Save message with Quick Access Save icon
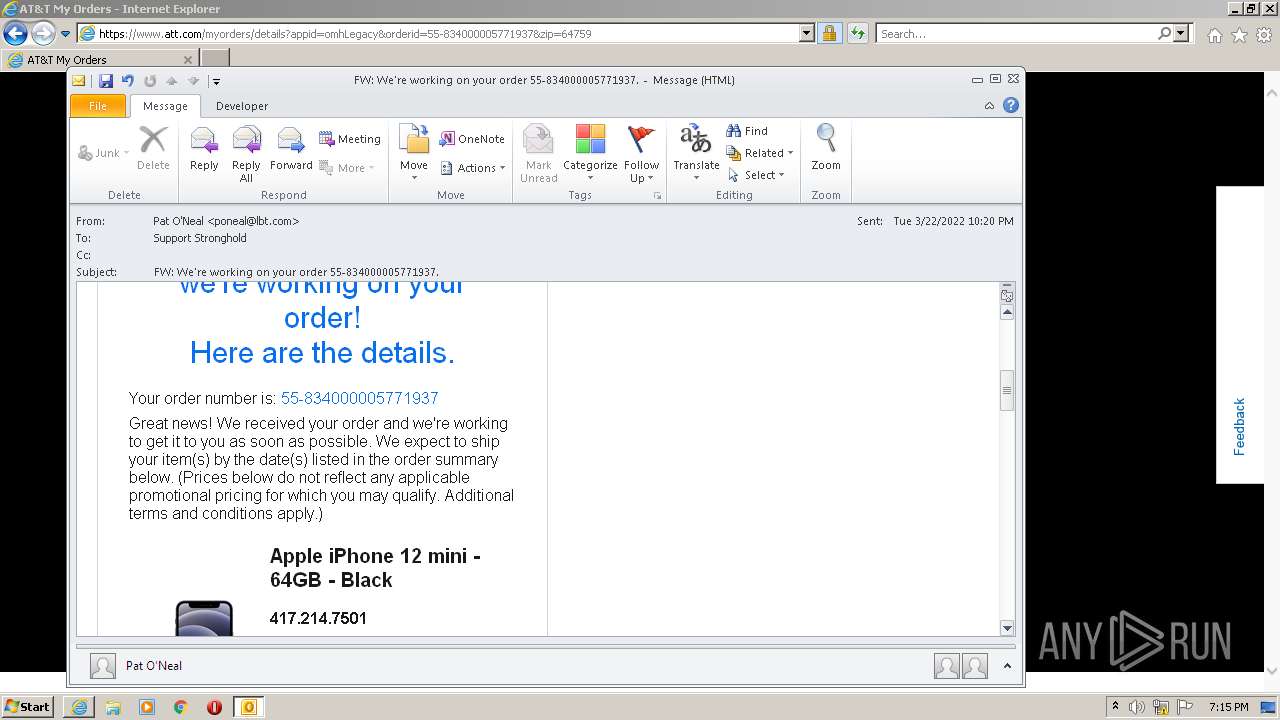This screenshot has width=1280, height=720. [105, 81]
